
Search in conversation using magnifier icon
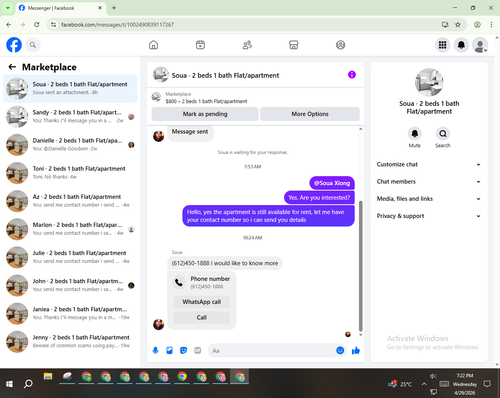tap(443, 134)
